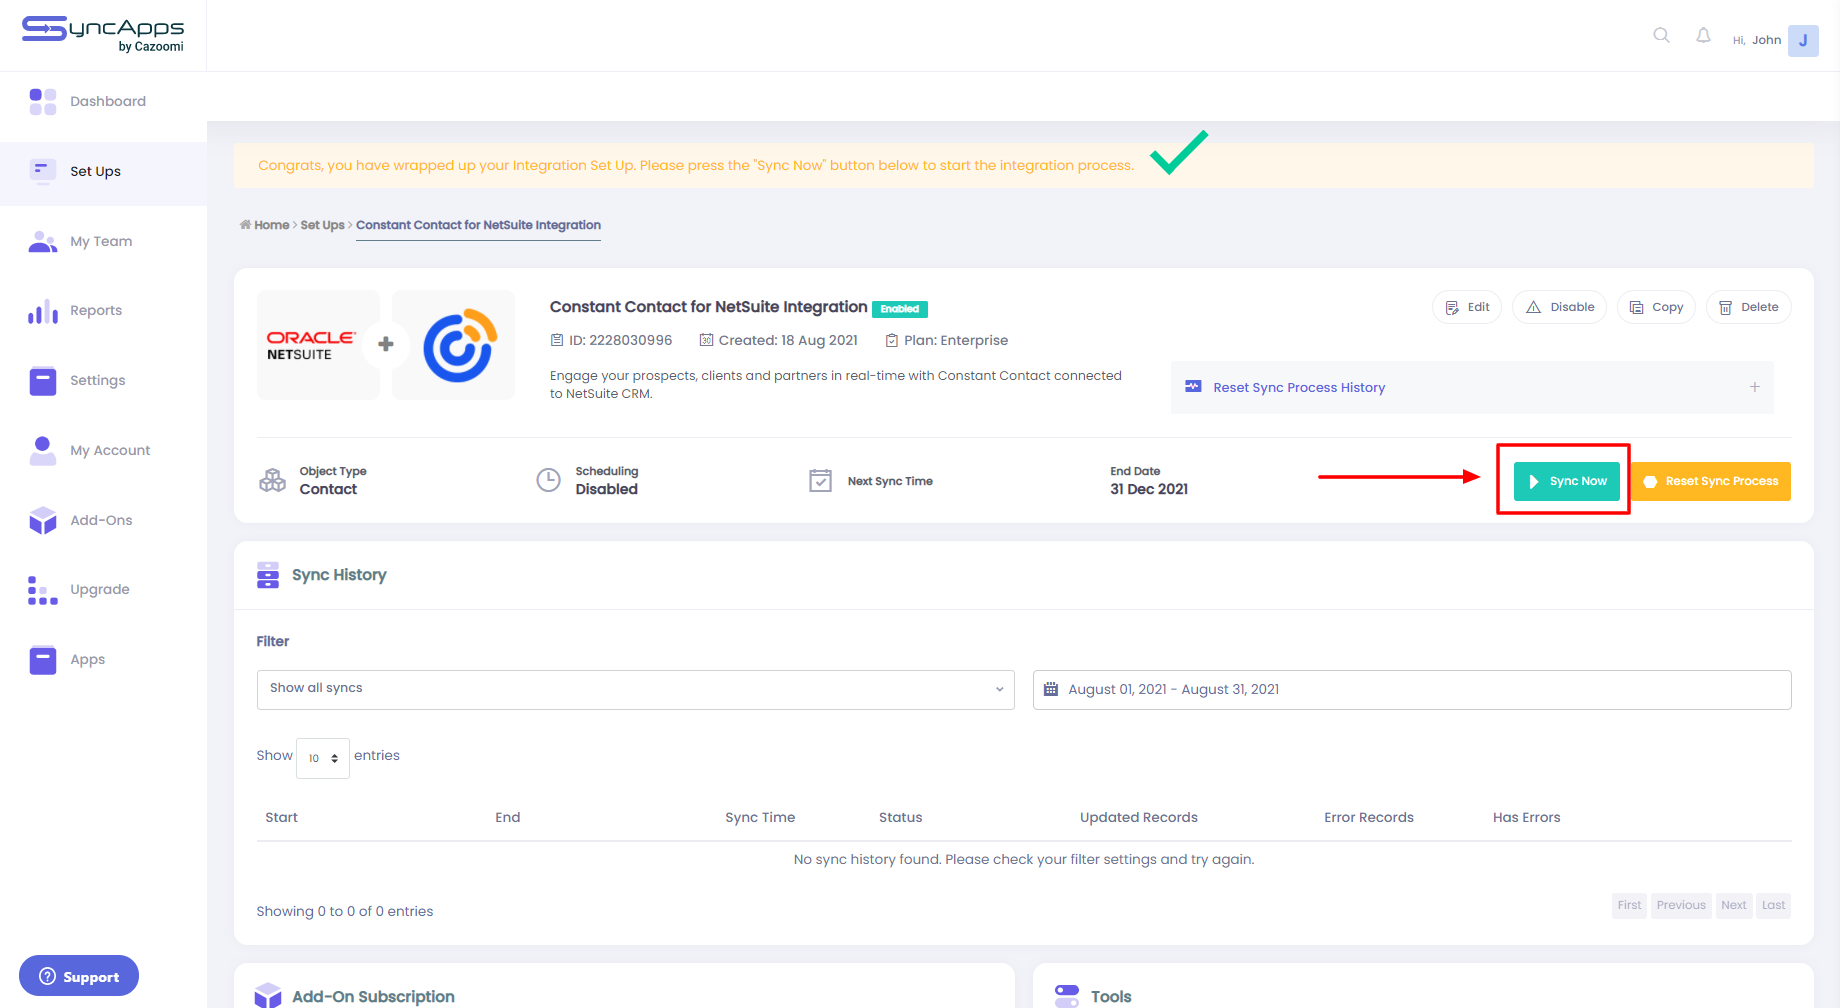Image resolution: width=1840 pixels, height=1008 pixels.
Task: Click the Sync Now button
Action: 1566,481
